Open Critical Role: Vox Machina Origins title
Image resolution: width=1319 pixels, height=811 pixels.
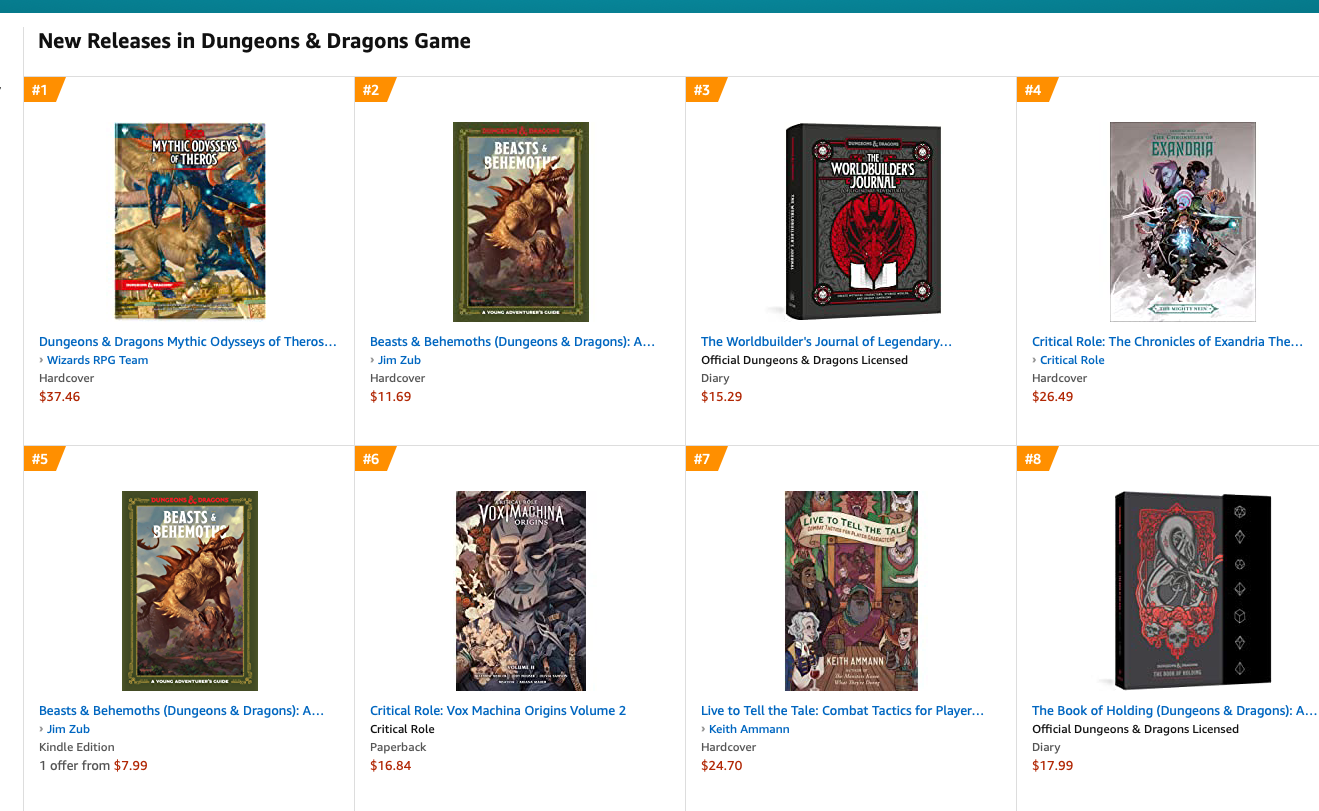498,711
